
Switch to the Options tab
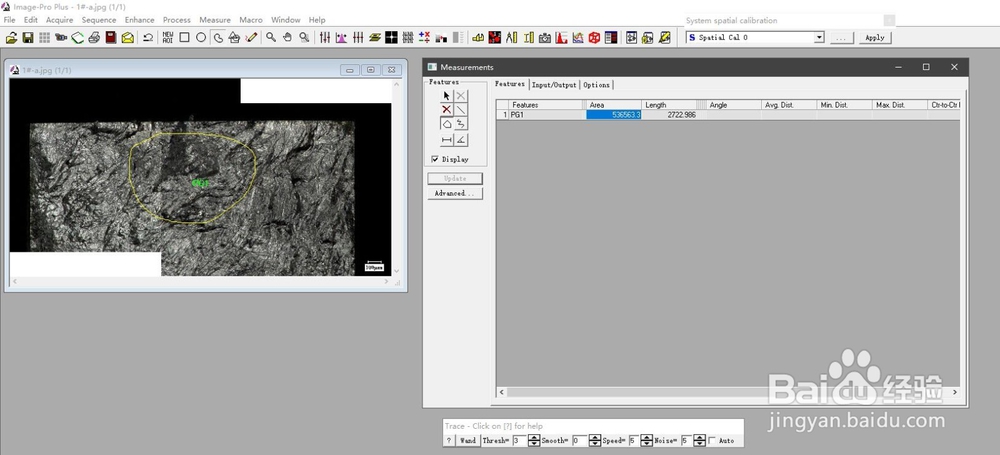point(596,84)
